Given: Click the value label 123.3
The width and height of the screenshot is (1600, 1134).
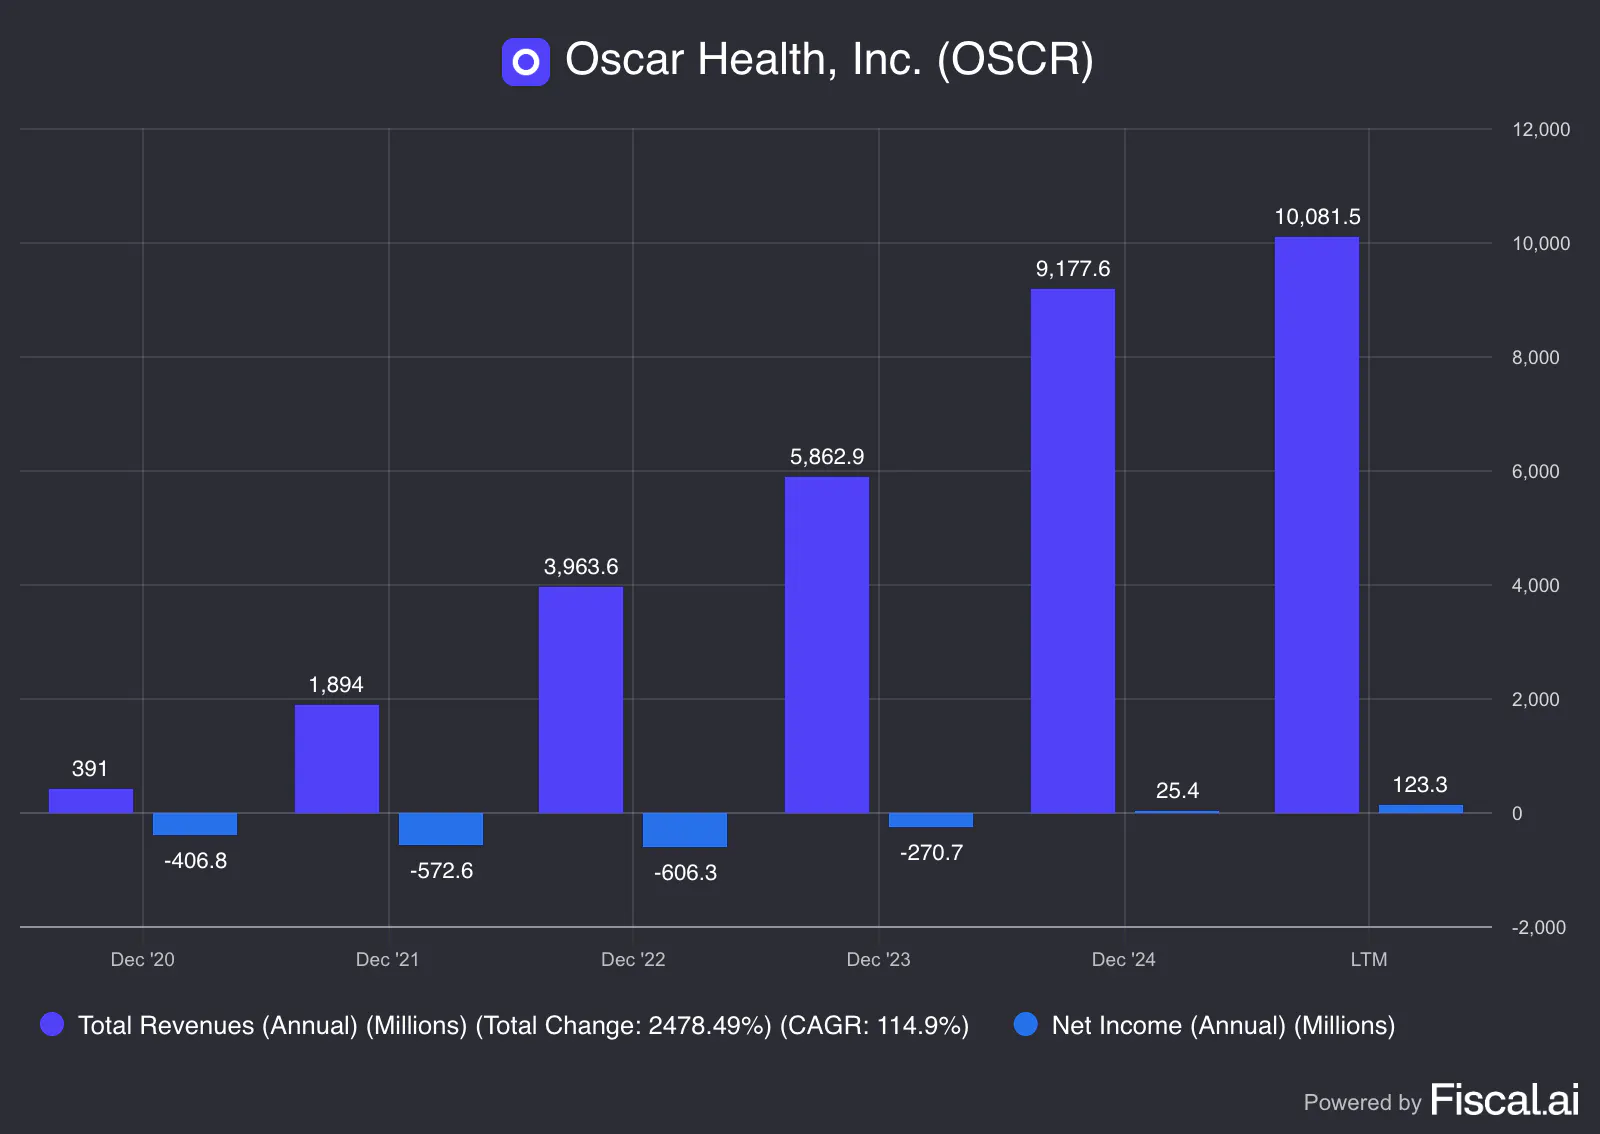Looking at the screenshot, I should coord(1420,785).
